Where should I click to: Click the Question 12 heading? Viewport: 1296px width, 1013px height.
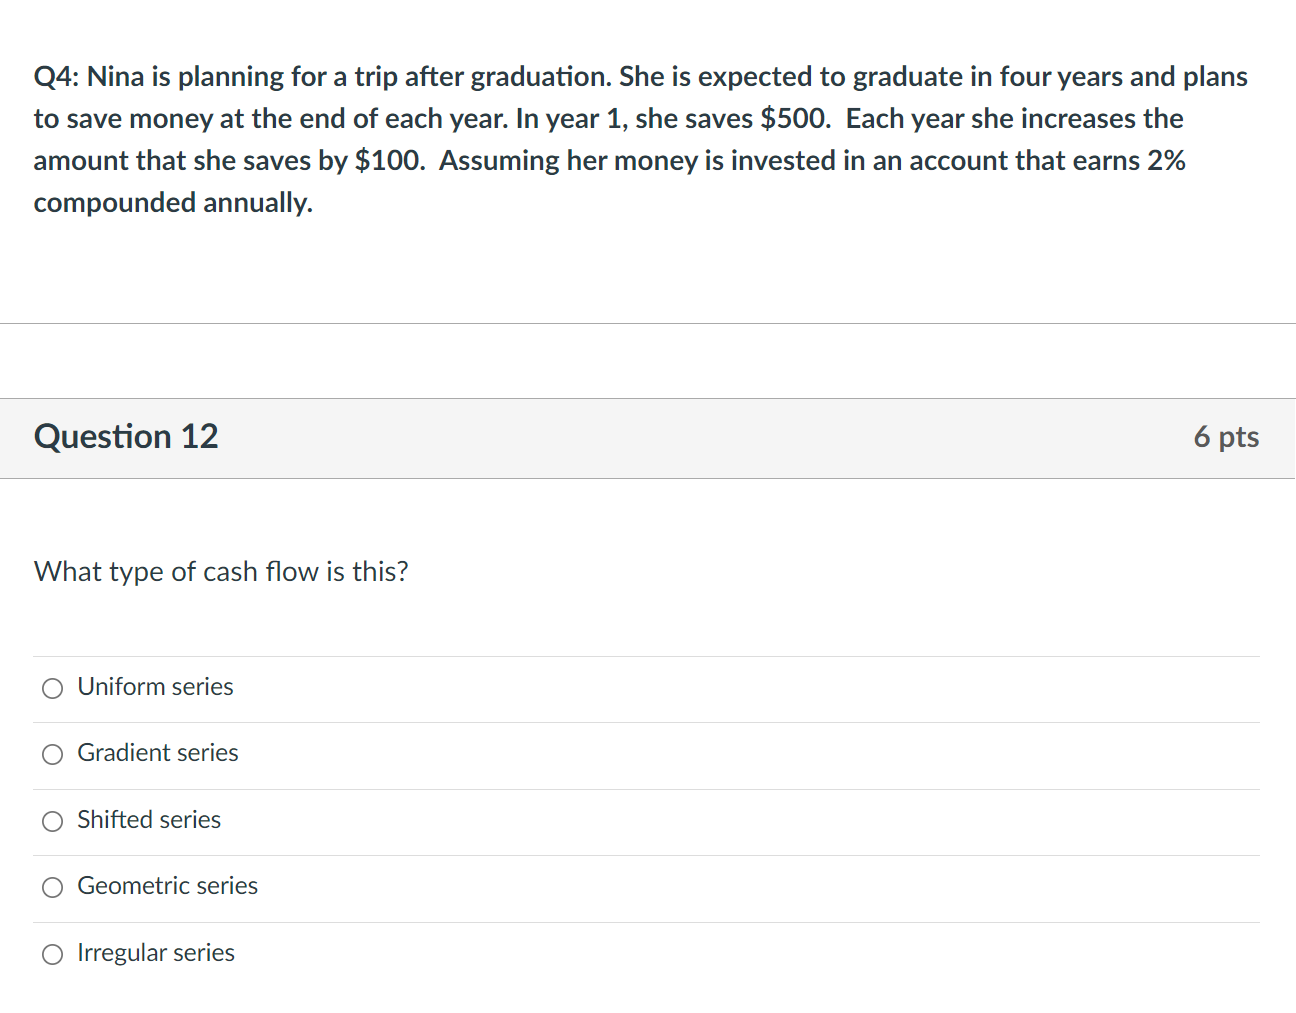tap(126, 436)
